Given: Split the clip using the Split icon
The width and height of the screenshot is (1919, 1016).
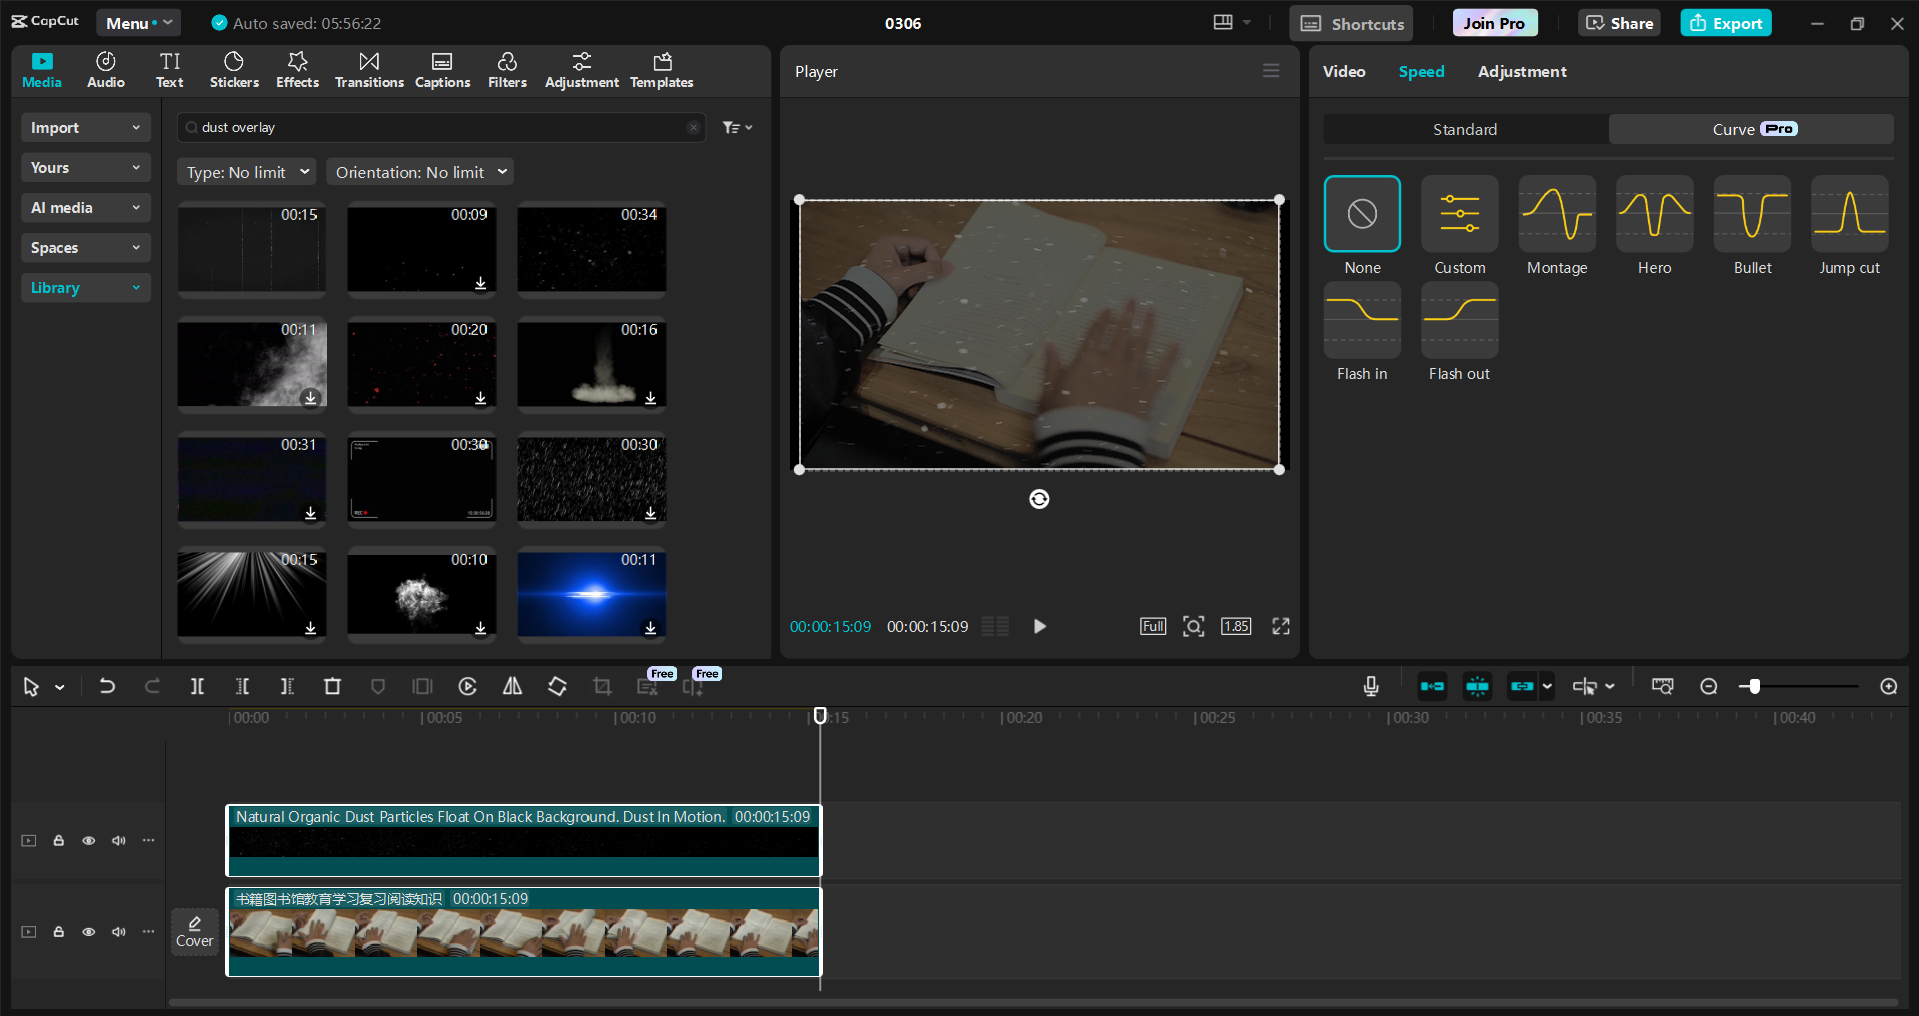Looking at the screenshot, I should (x=197, y=687).
